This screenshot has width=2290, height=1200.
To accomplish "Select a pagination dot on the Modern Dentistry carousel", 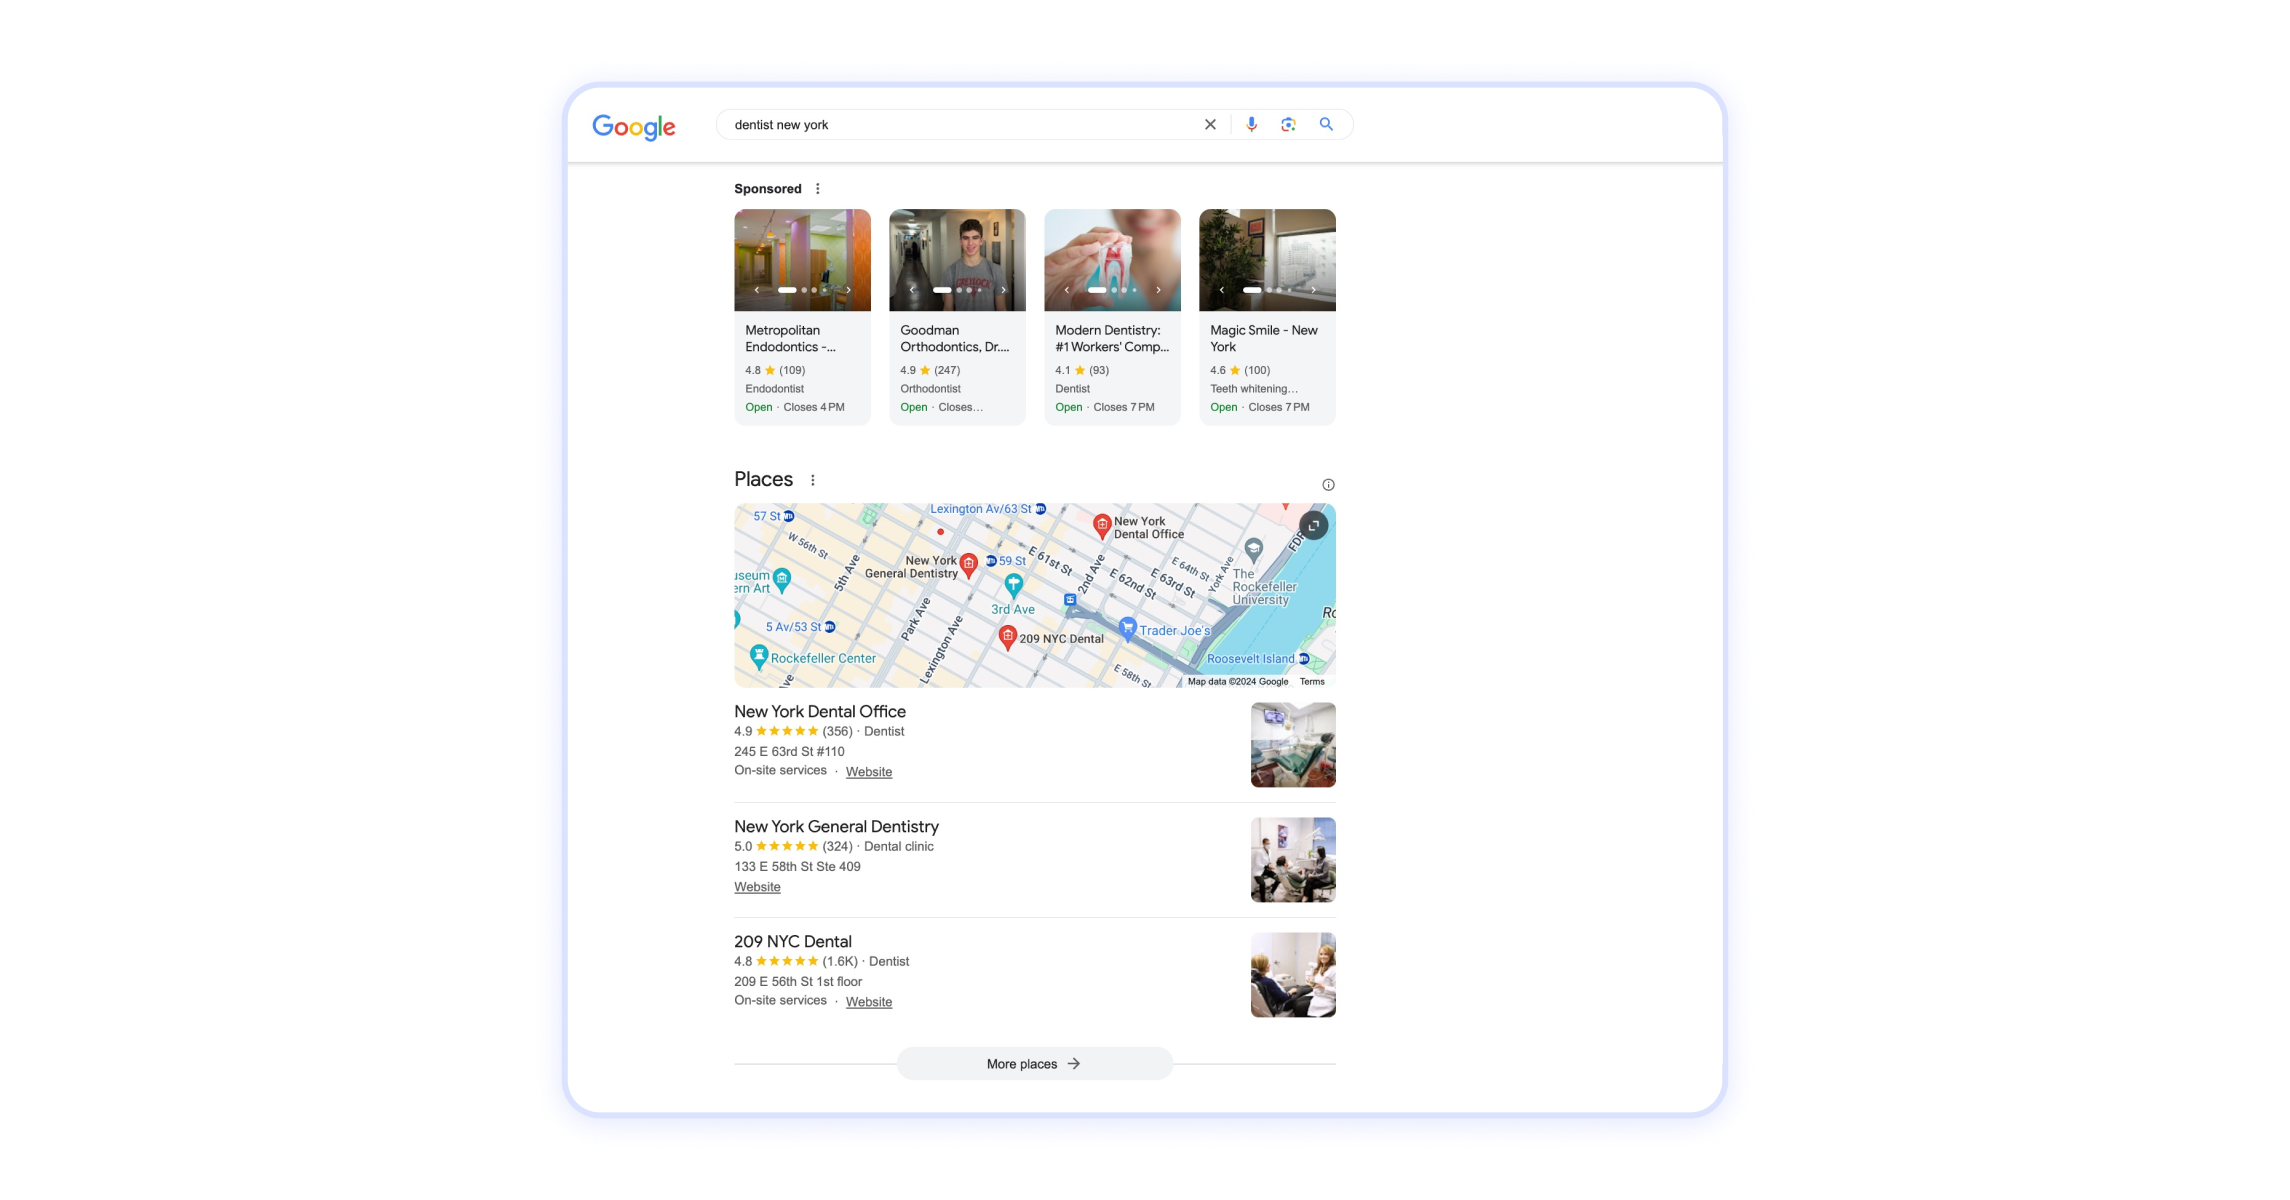I will 1113,289.
